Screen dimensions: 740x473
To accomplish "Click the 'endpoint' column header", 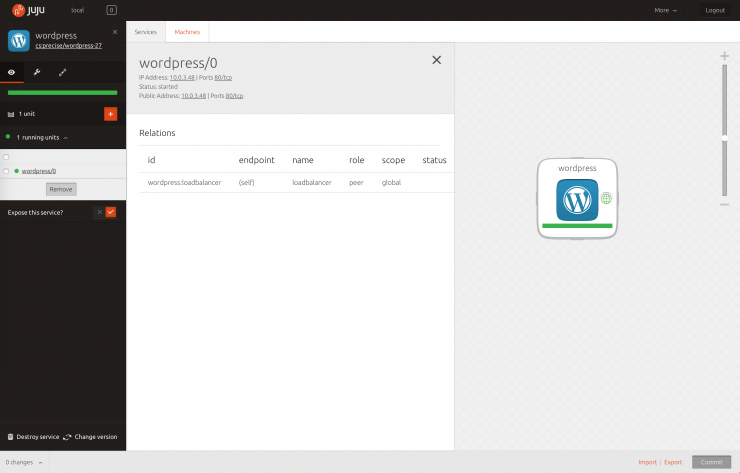I will pos(256,160).
